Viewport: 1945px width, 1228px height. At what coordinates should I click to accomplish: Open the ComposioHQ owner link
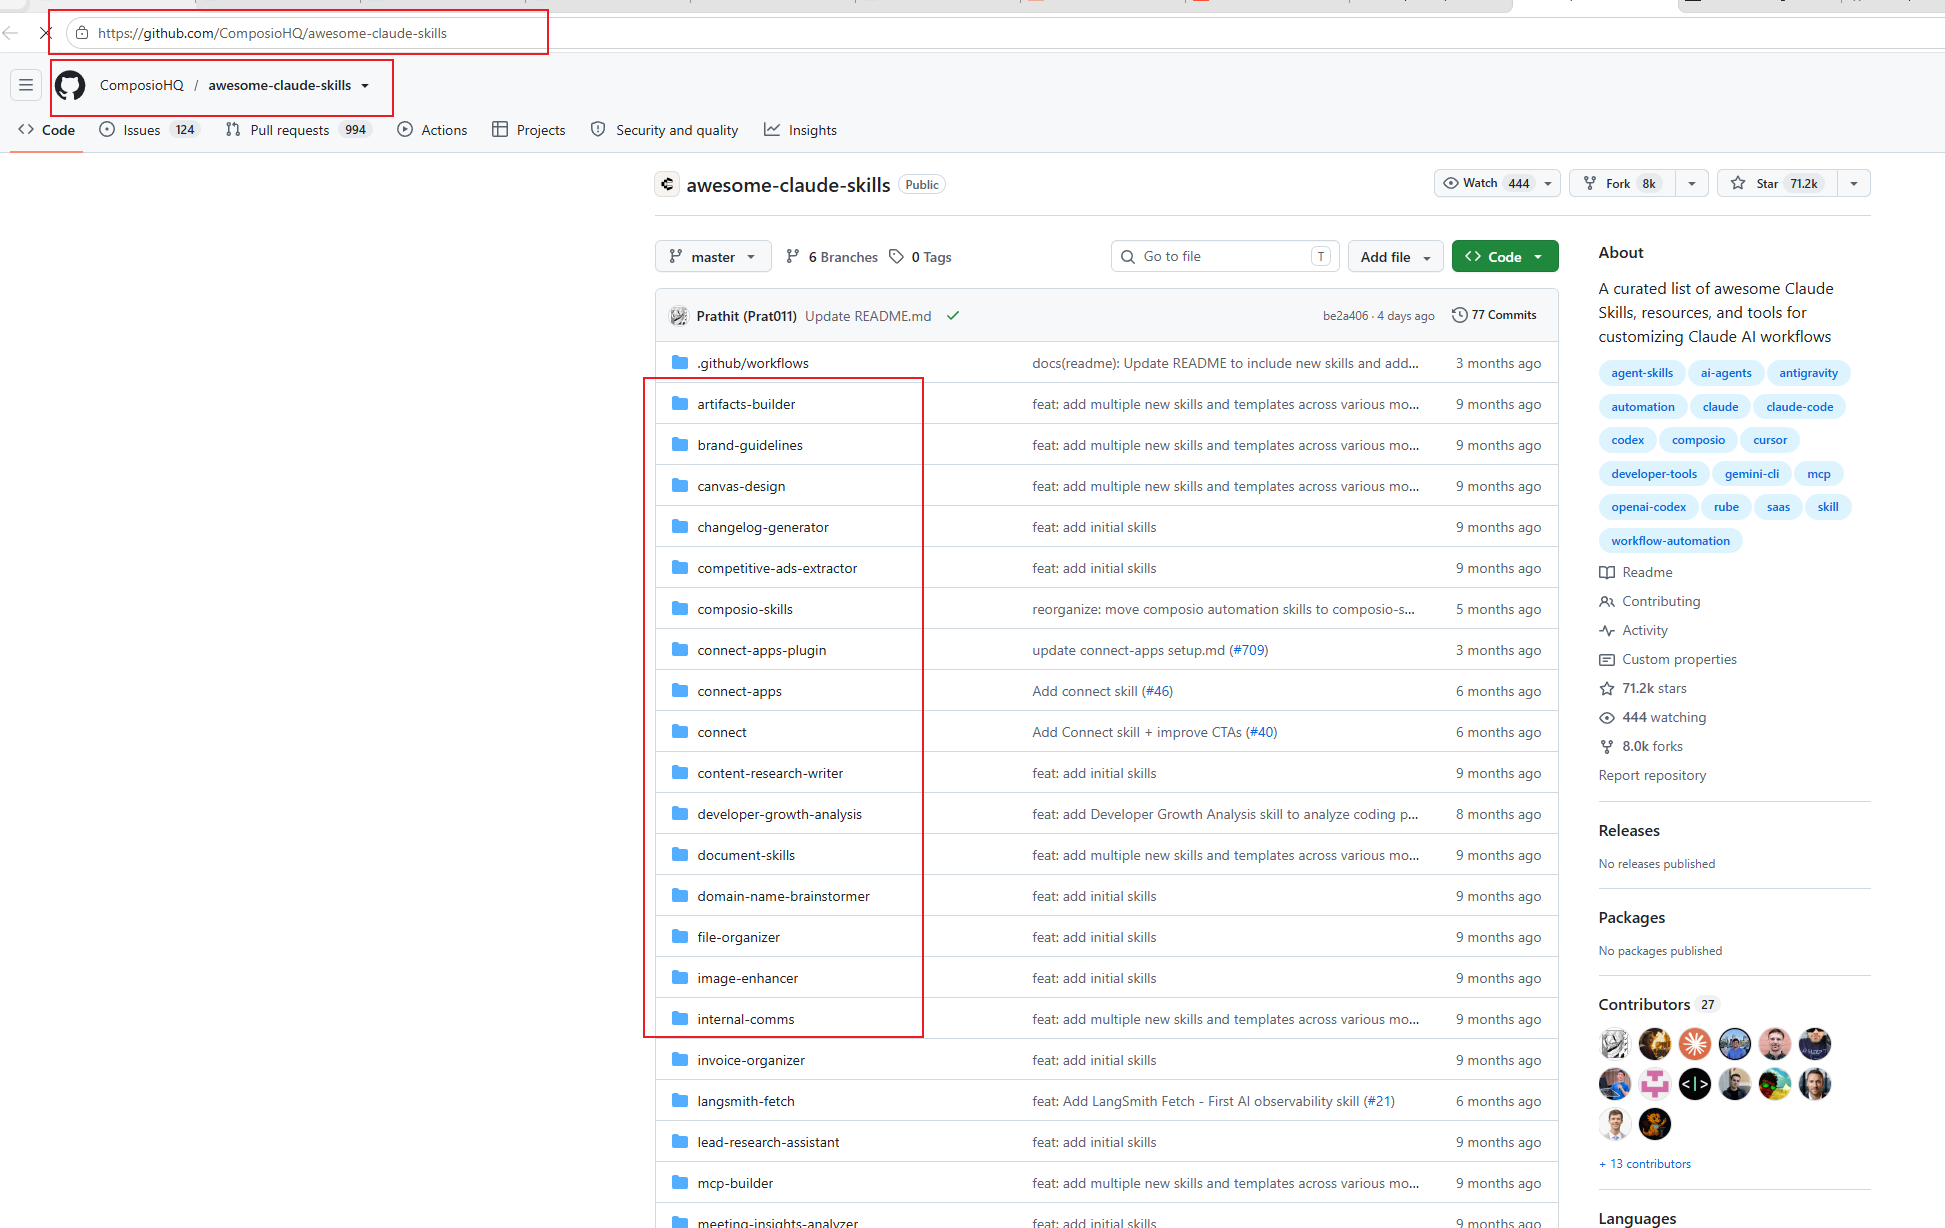click(142, 85)
